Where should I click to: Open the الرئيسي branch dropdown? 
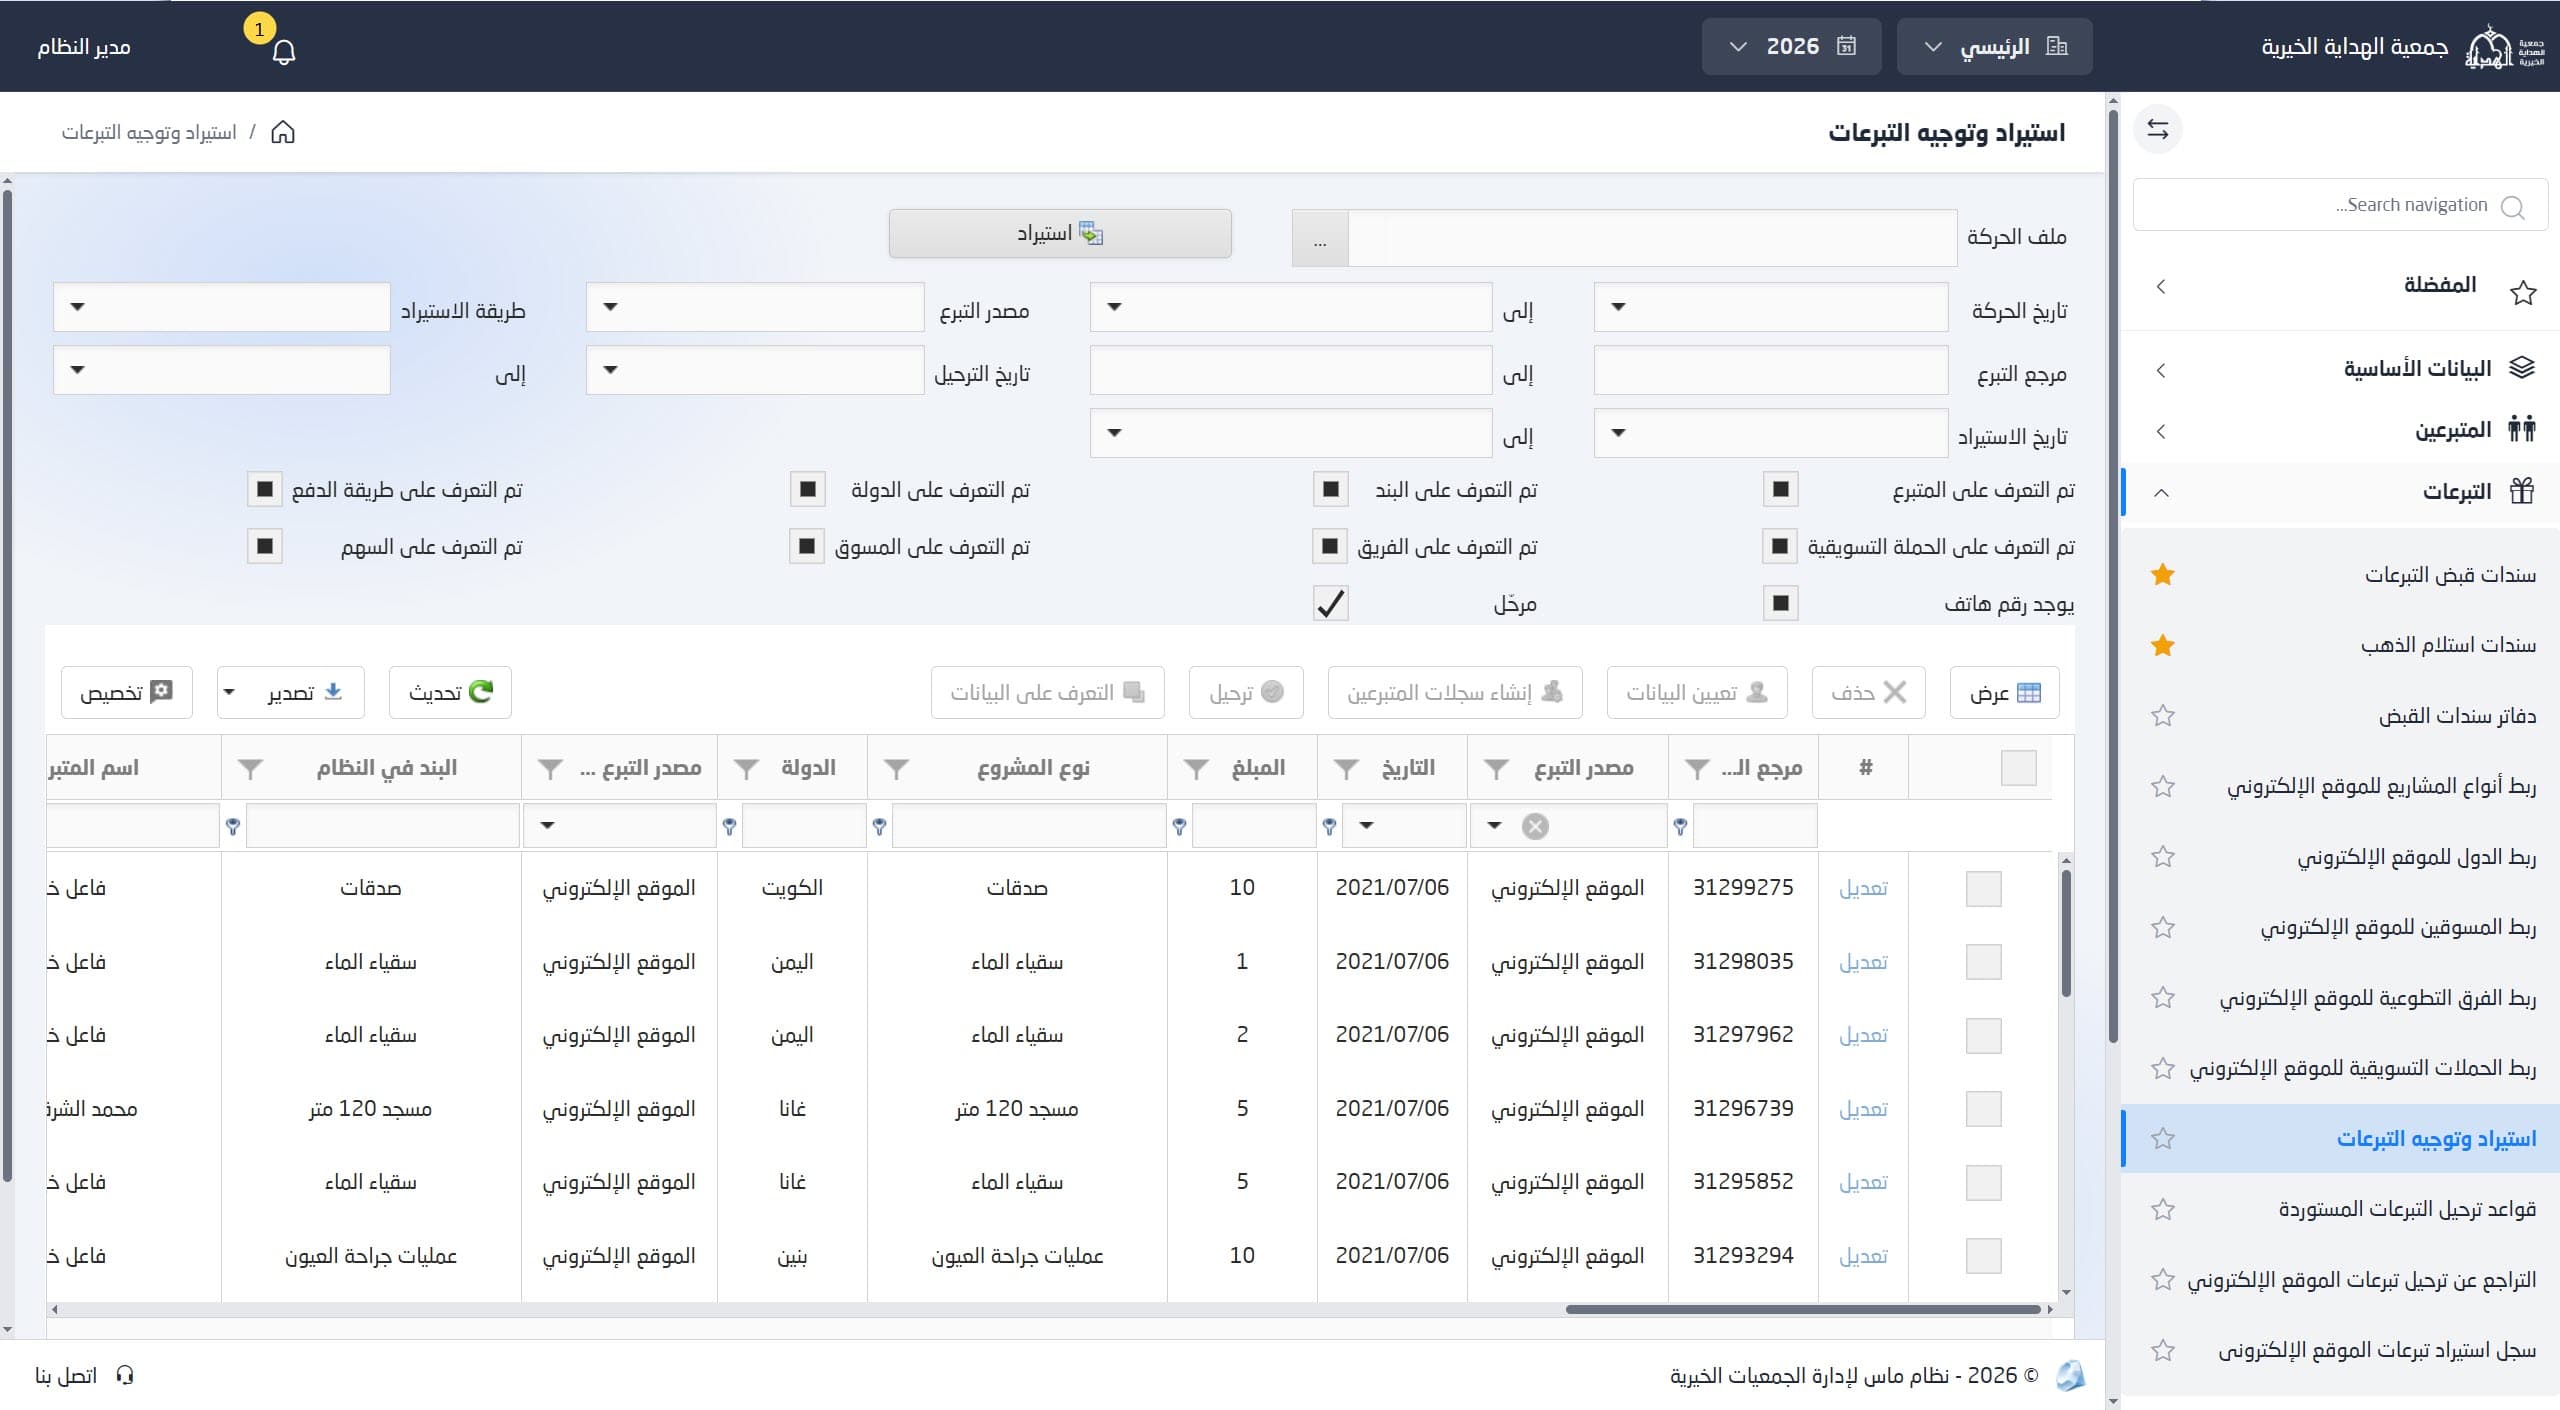coord(1994,47)
